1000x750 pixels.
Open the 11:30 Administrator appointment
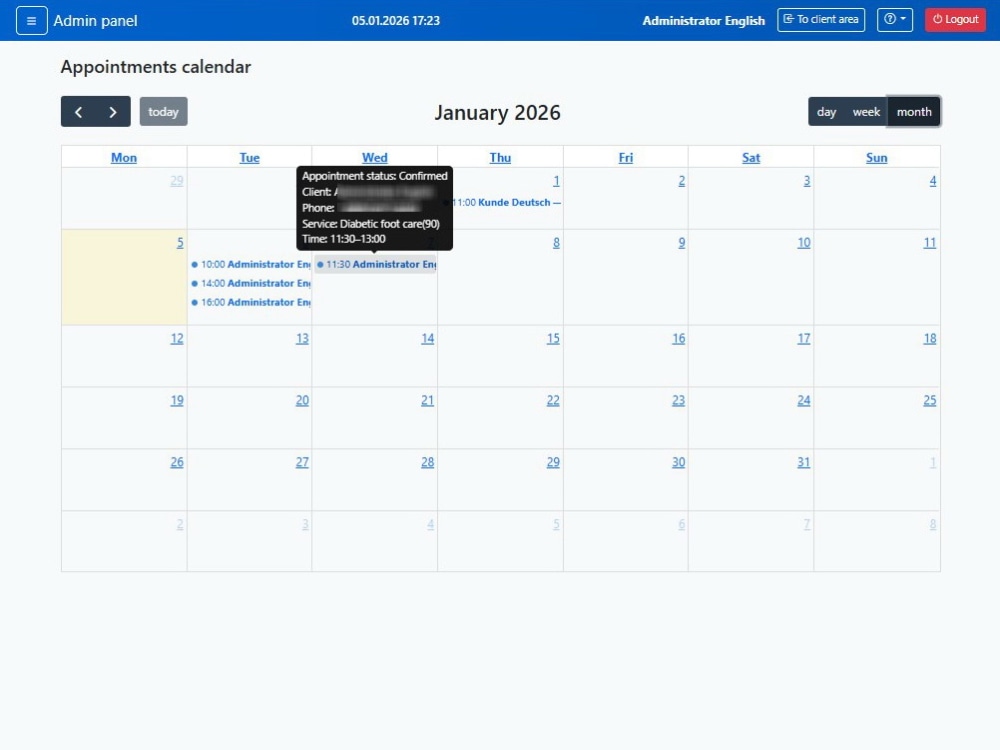pos(376,264)
